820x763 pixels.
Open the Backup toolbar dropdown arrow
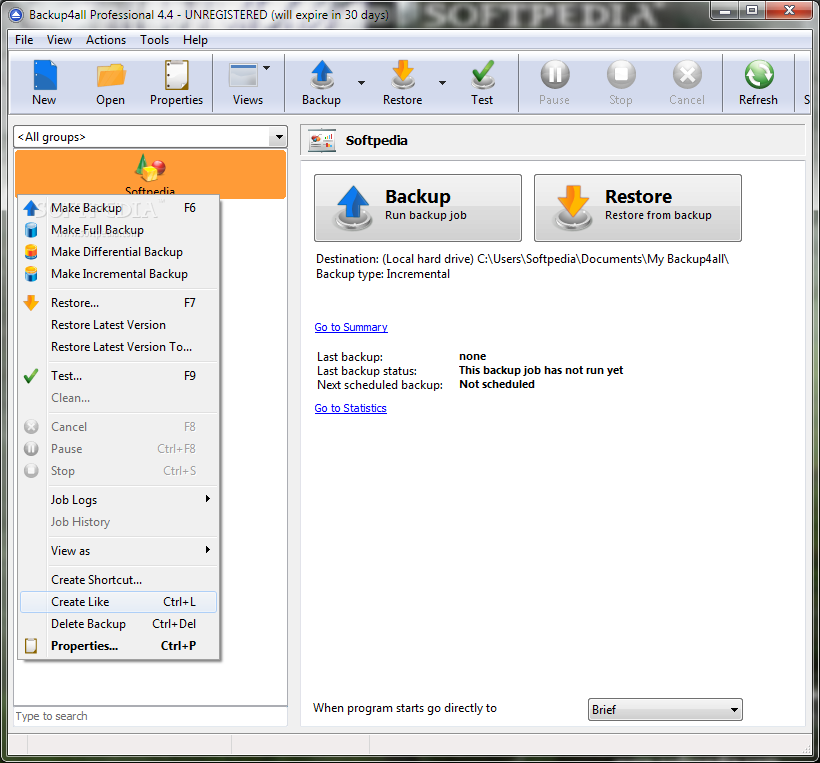point(361,83)
